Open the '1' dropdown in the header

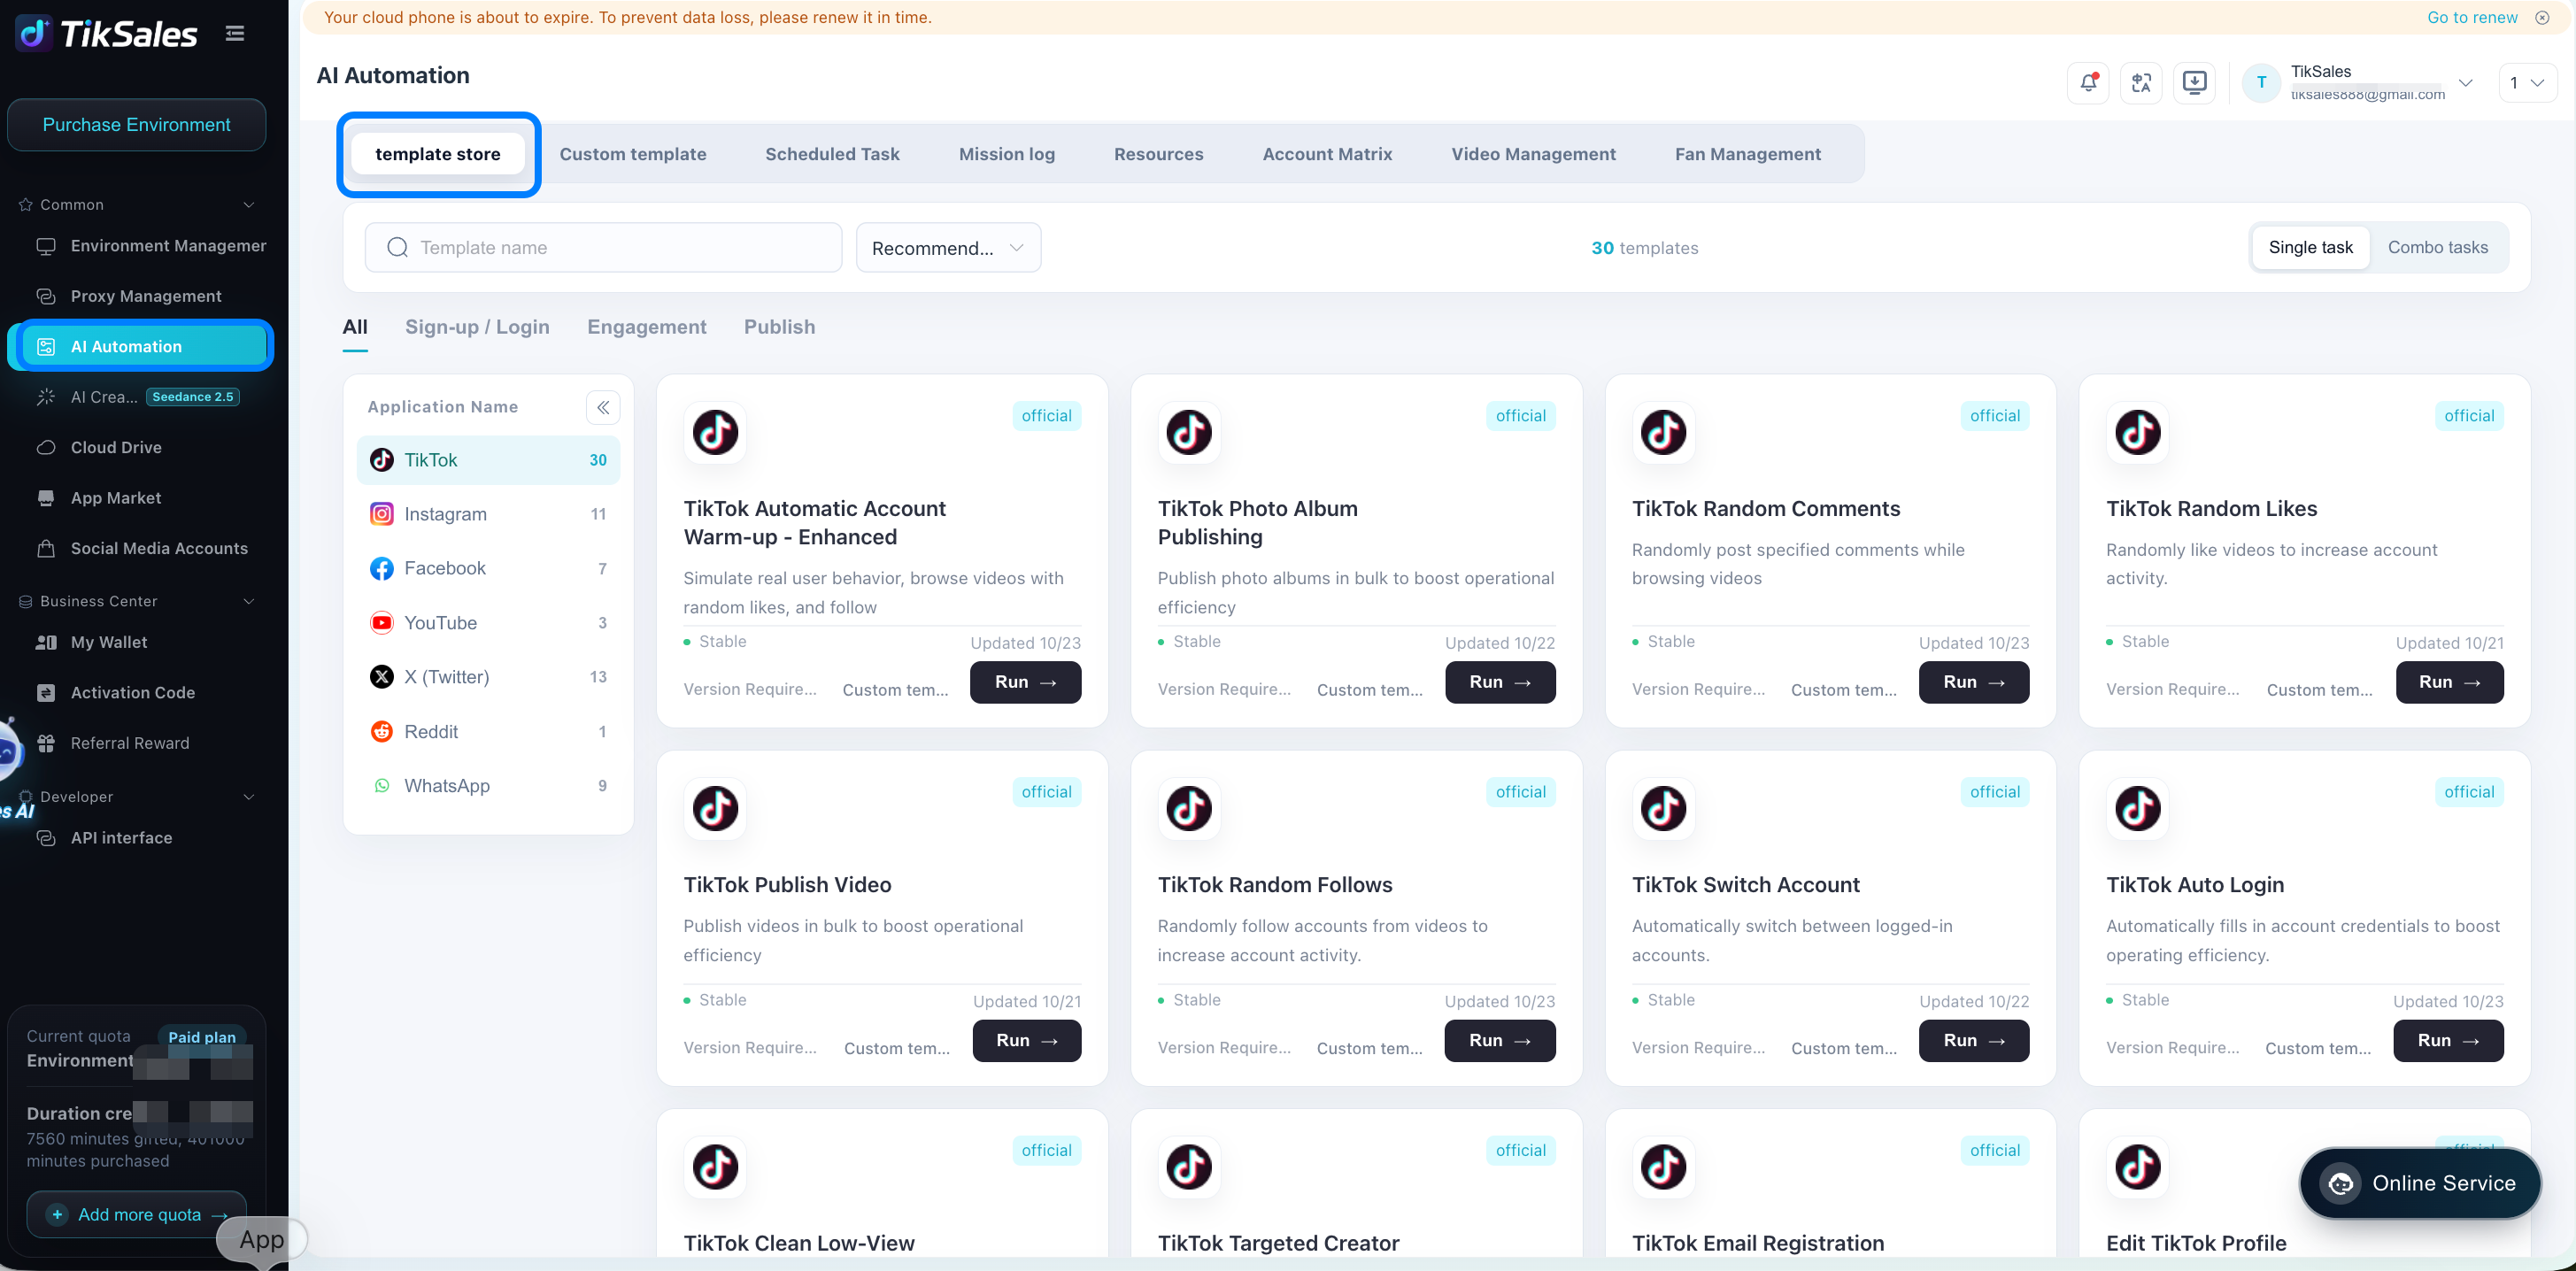[x=2527, y=83]
